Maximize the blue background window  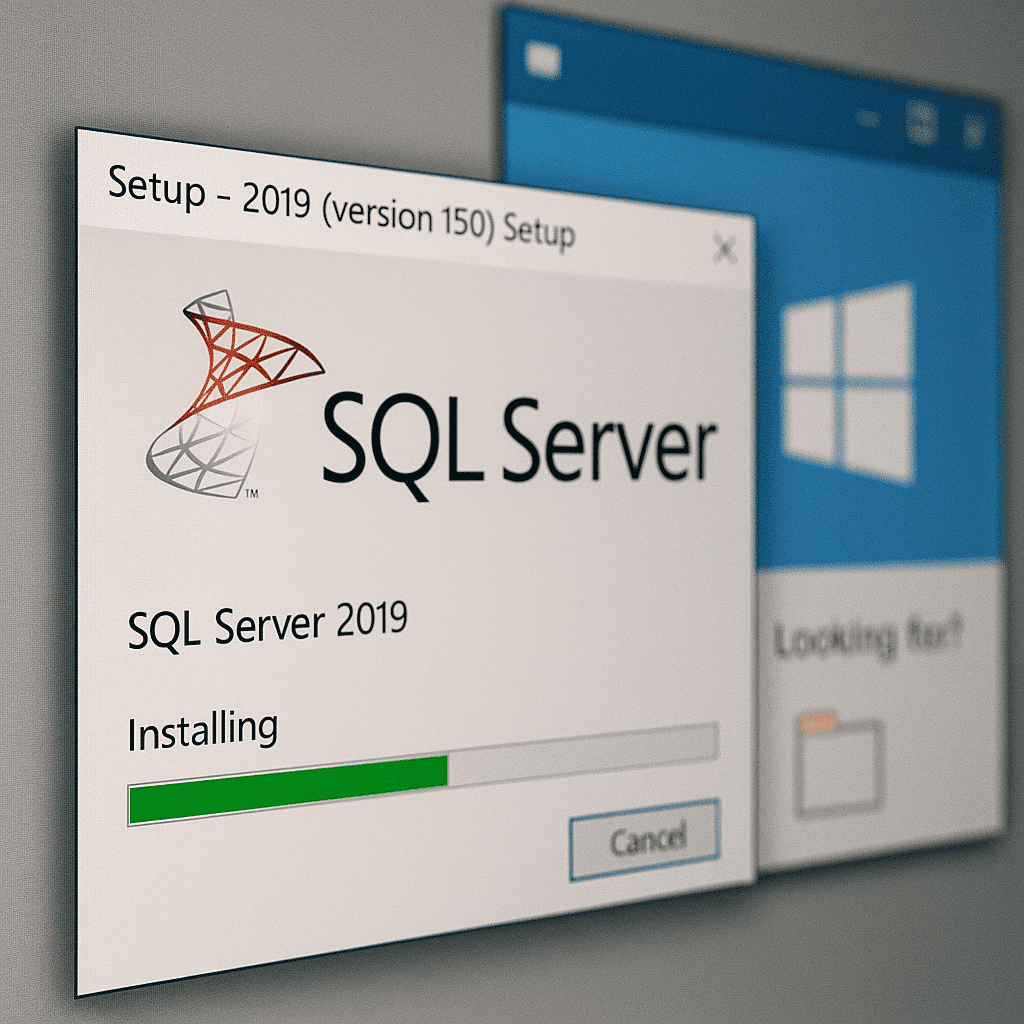click(x=922, y=123)
